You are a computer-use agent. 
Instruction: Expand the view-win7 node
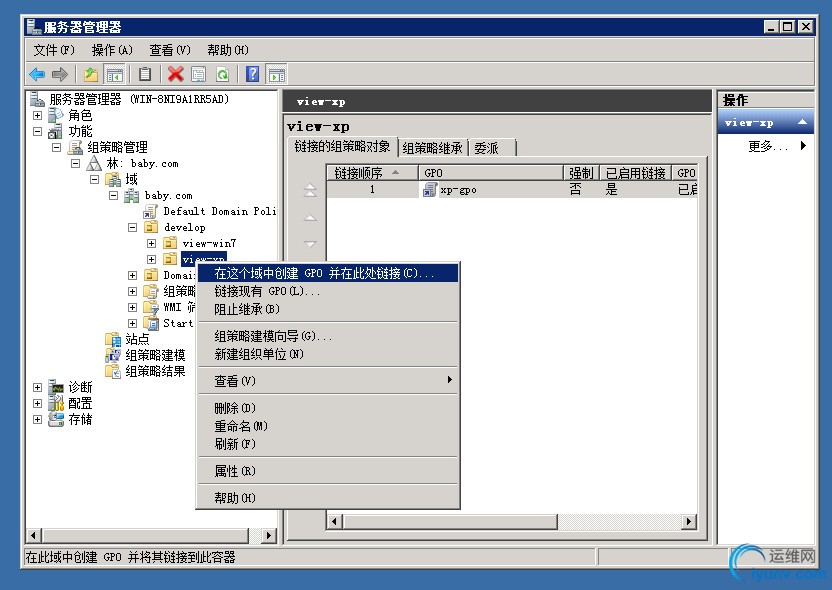click(152, 243)
